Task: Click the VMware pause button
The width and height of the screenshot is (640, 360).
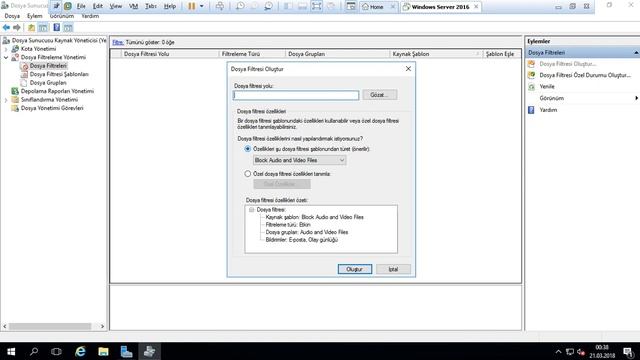Action: click(x=191, y=6)
